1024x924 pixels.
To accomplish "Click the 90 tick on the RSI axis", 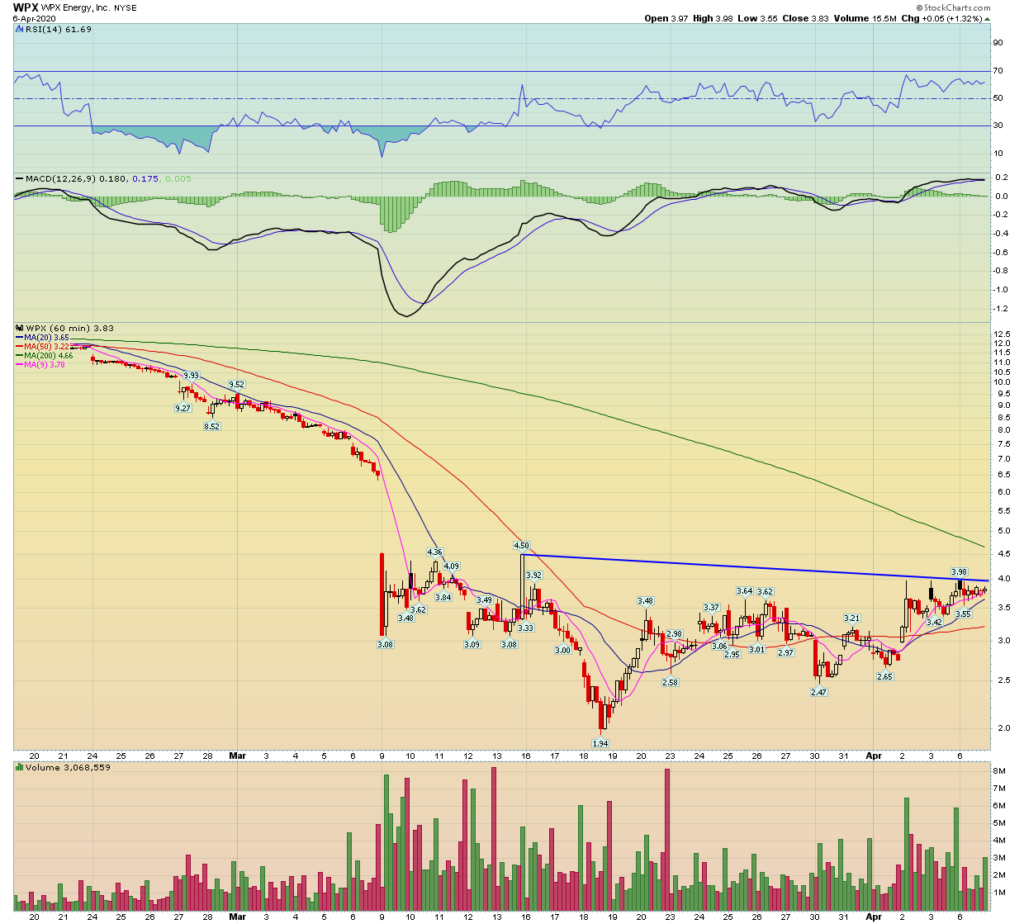I will 998,43.
